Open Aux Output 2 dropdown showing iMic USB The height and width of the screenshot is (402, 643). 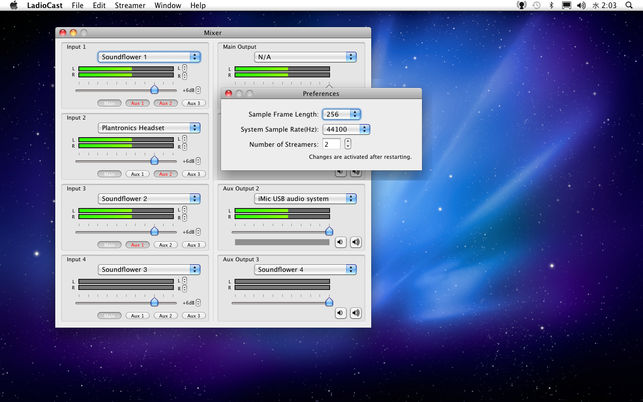pyautogui.click(x=305, y=199)
